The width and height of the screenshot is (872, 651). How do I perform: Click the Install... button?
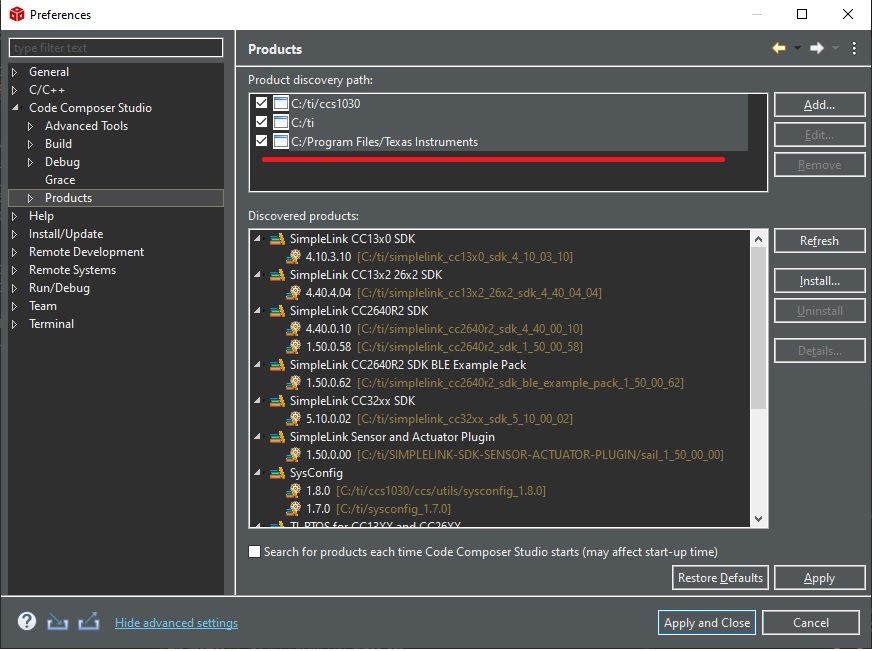coord(819,281)
